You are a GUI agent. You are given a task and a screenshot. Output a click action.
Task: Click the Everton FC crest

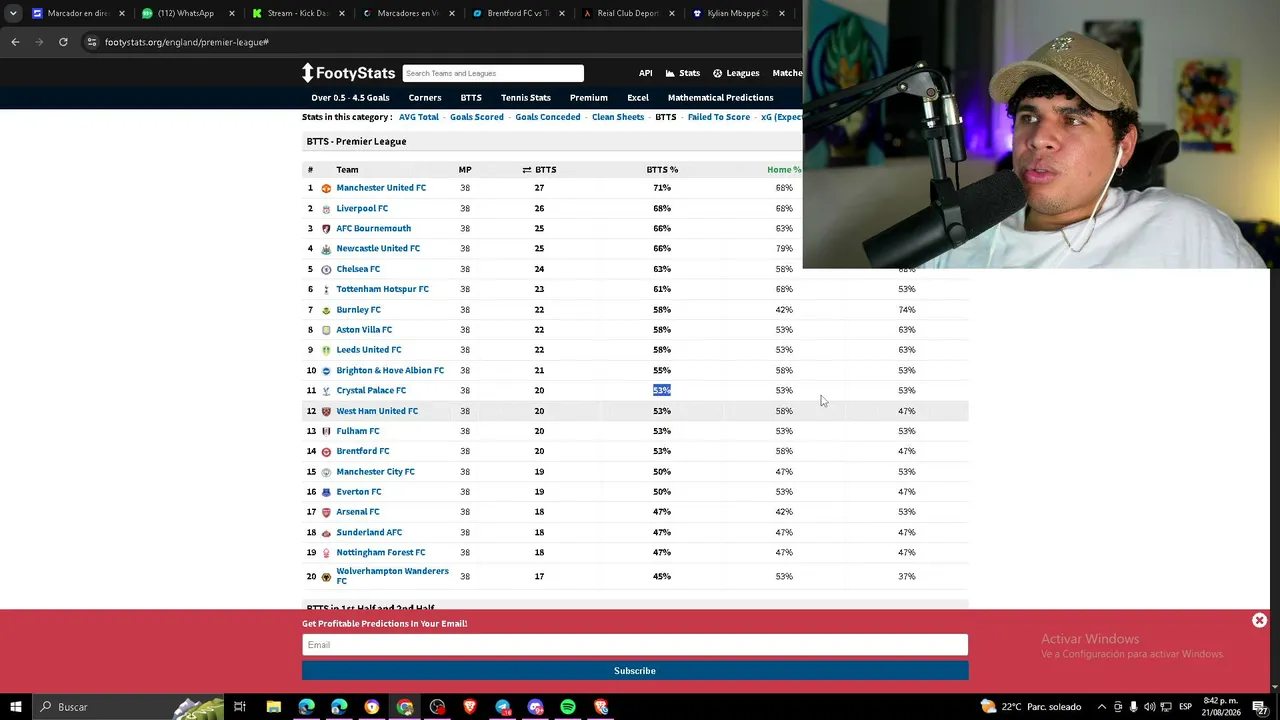[326, 492]
